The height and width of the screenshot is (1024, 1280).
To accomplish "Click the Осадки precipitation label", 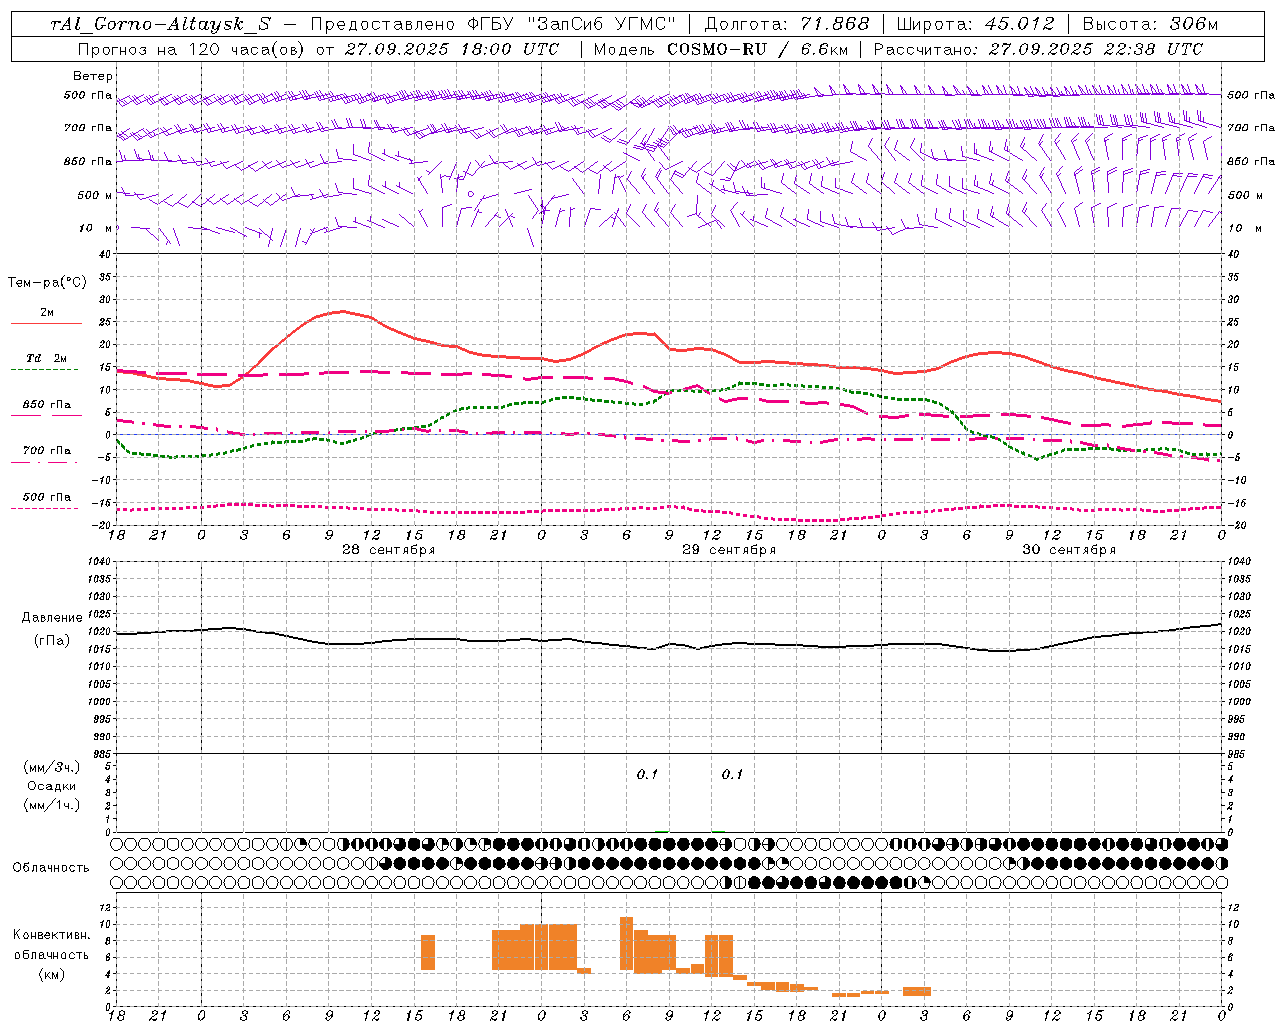I will point(51,787).
